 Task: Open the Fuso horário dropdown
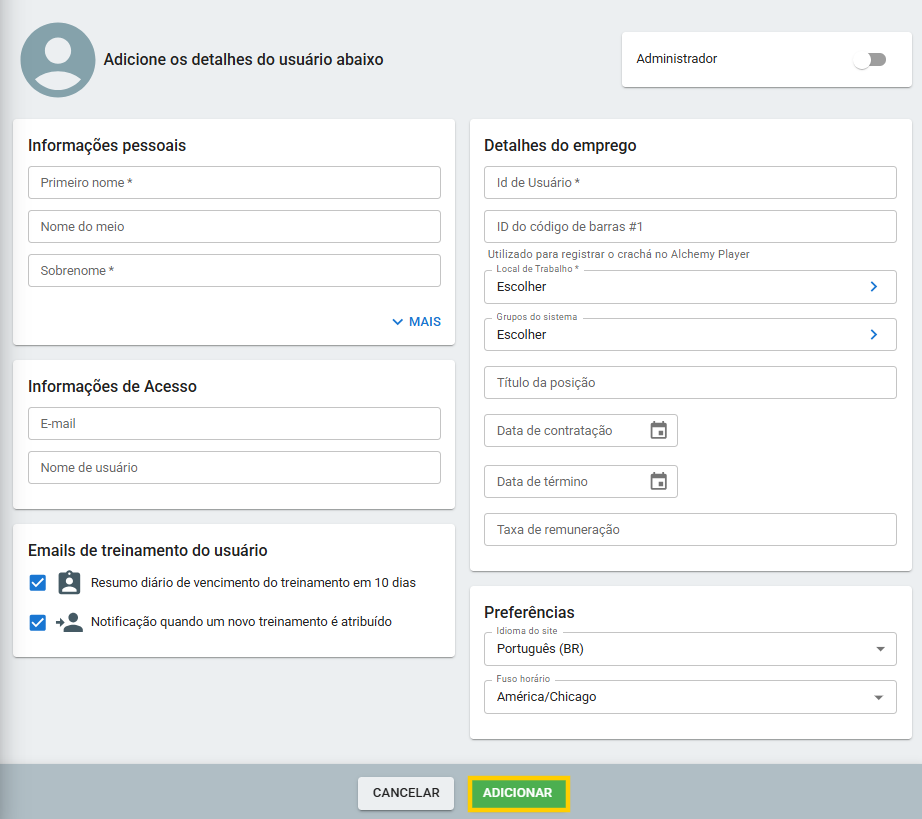(690, 697)
